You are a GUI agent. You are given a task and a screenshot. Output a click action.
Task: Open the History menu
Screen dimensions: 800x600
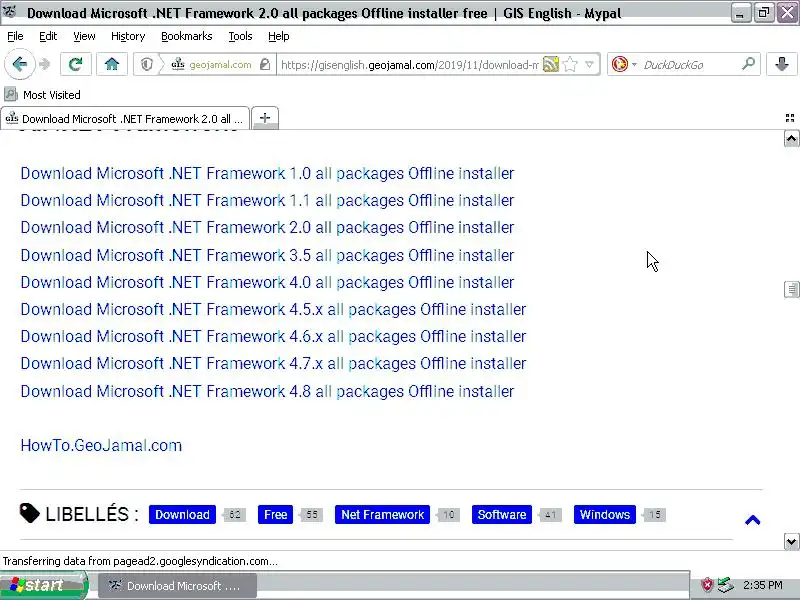click(x=128, y=36)
